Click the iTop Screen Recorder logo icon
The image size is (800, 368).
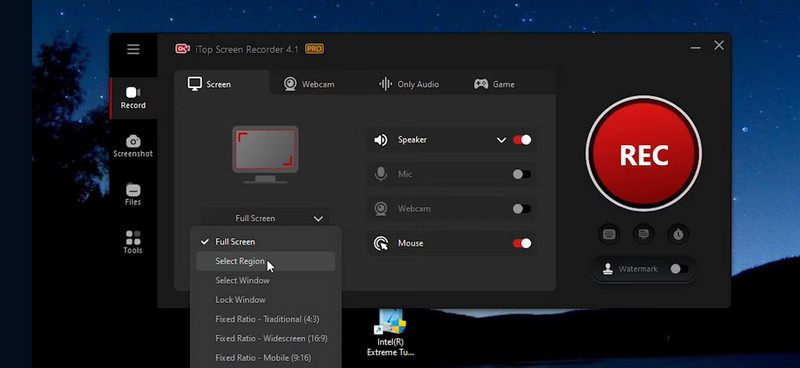tap(182, 49)
